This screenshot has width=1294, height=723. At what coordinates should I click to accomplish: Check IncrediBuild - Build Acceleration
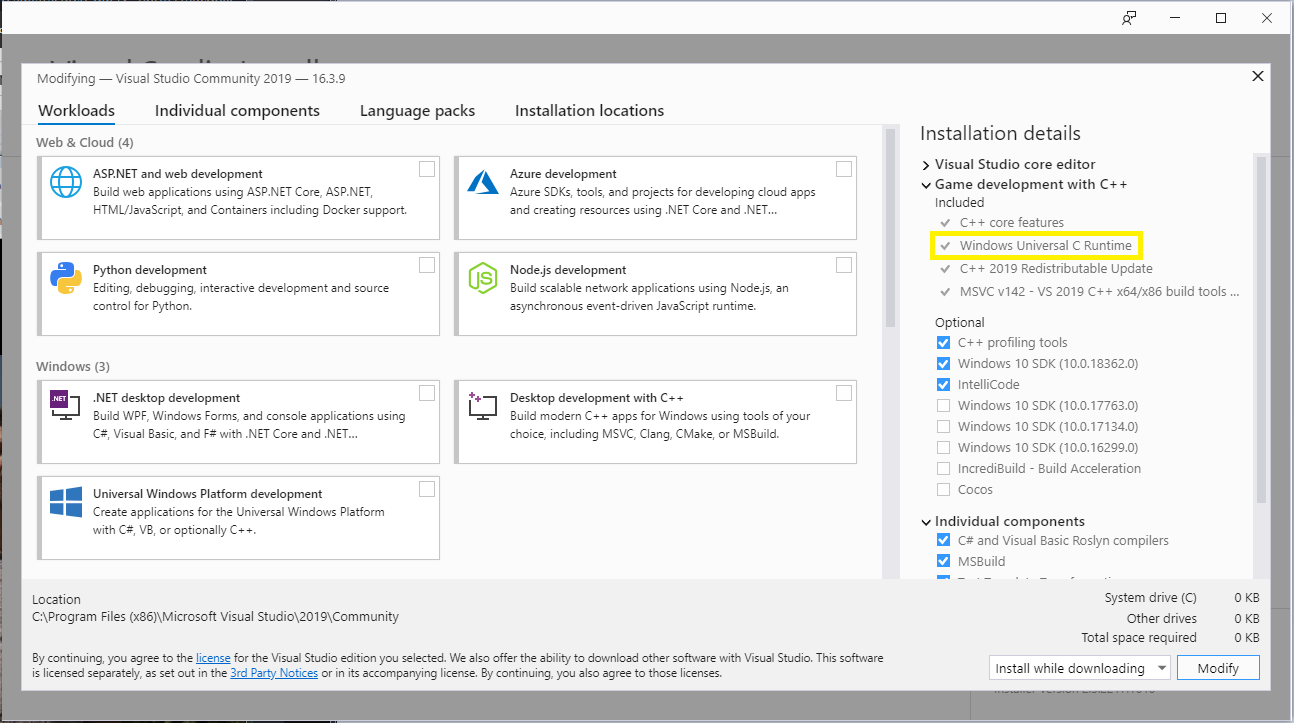coord(943,469)
